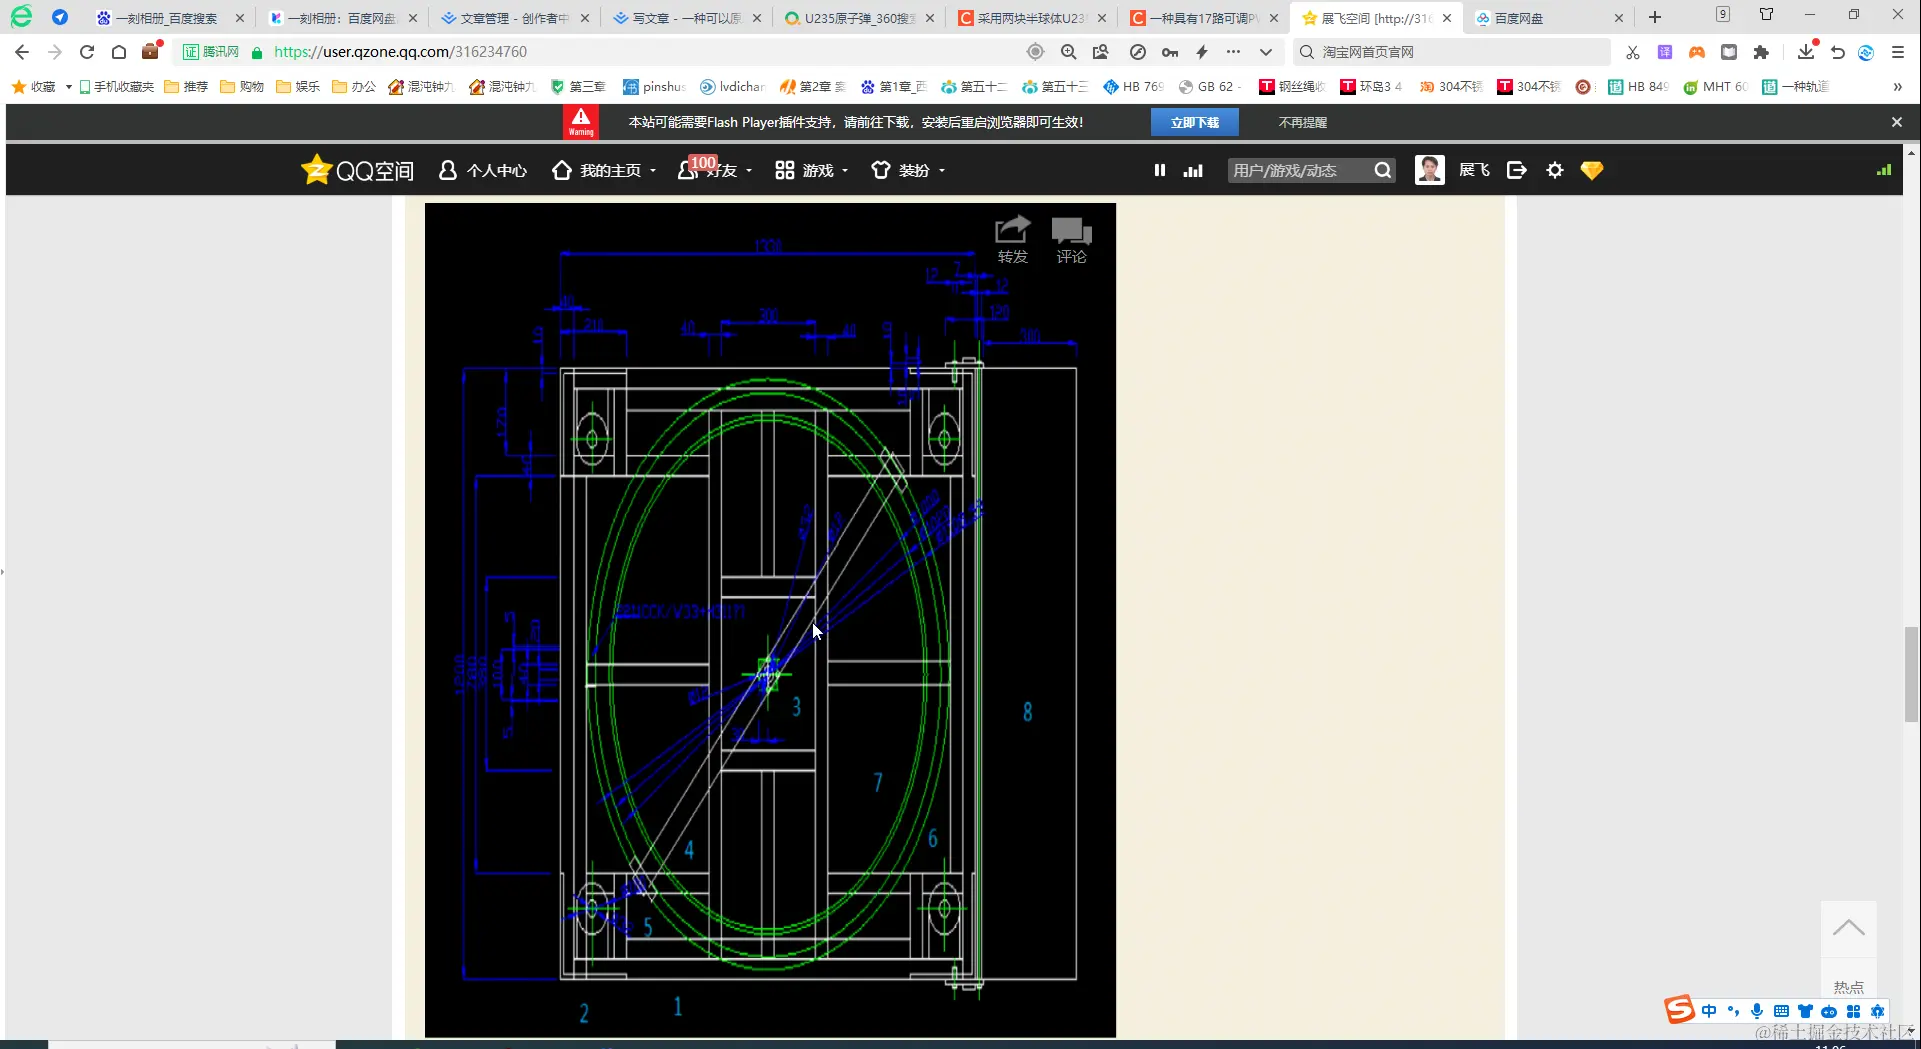Click the logout exit icon
The image size is (1921, 1049).
1517,170
